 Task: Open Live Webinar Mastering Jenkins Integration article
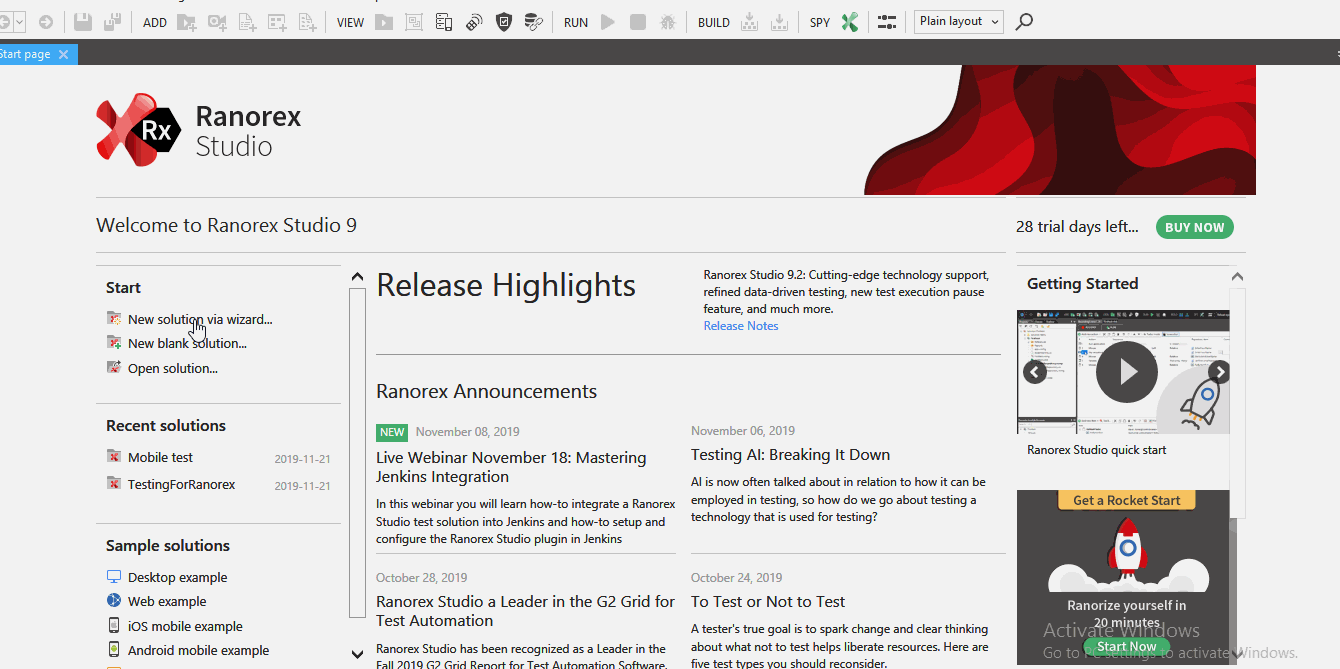pyautogui.click(x=511, y=467)
